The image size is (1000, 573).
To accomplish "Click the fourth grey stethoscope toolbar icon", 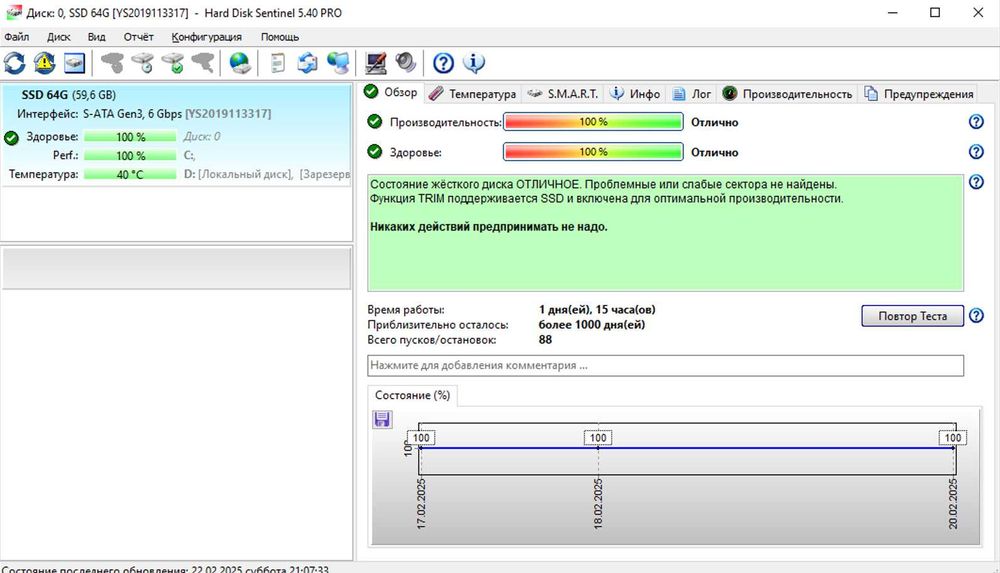I will [203, 63].
